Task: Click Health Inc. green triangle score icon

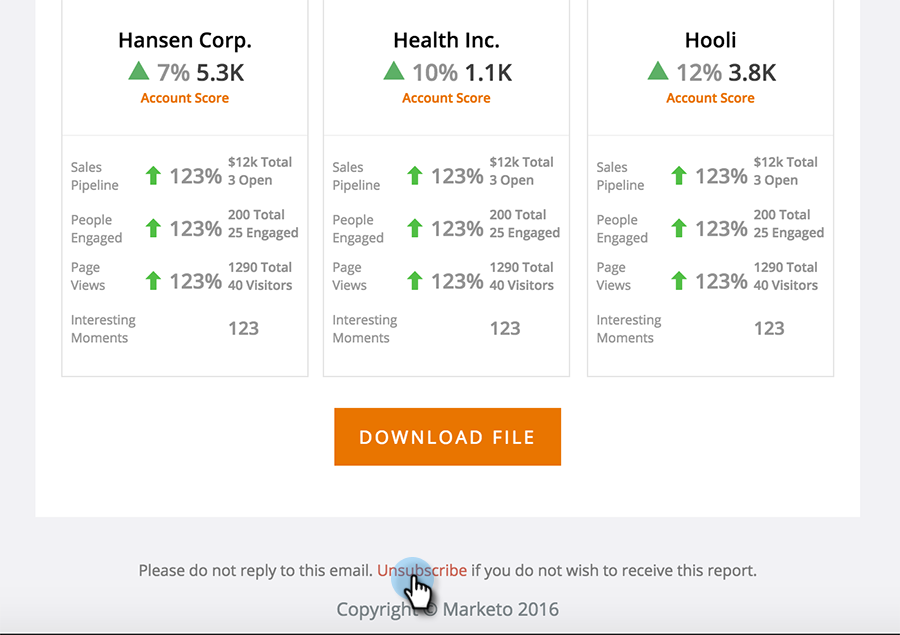Action: point(394,71)
